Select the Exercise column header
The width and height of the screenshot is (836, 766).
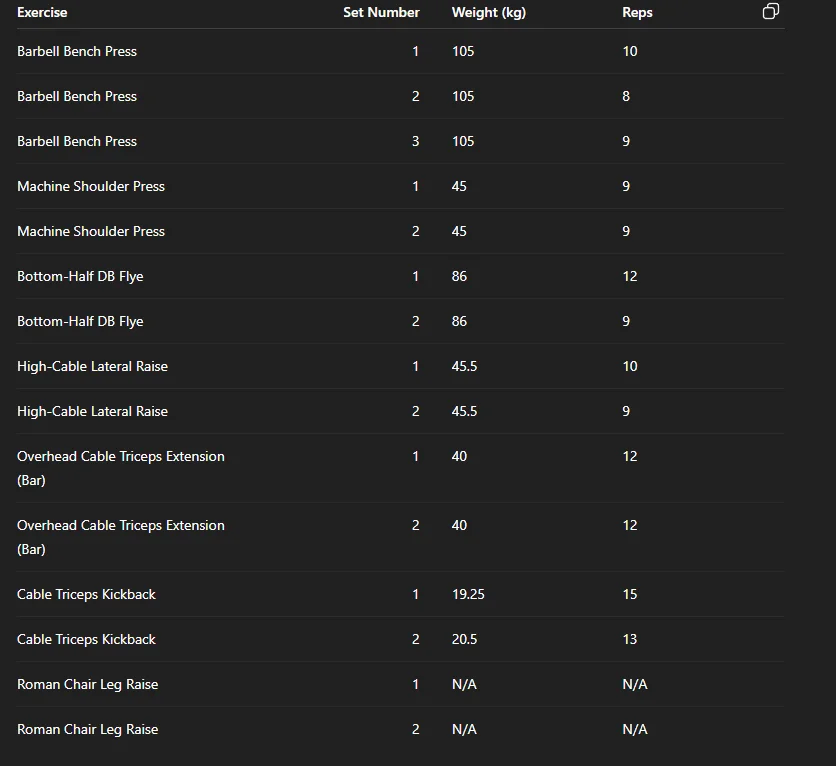coord(42,12)
